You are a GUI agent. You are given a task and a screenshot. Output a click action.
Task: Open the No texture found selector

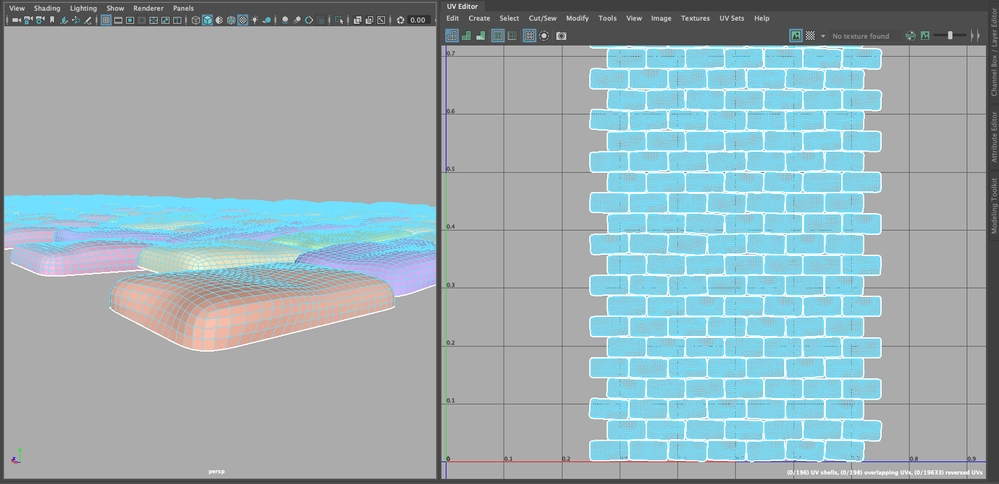pos(860,36)
